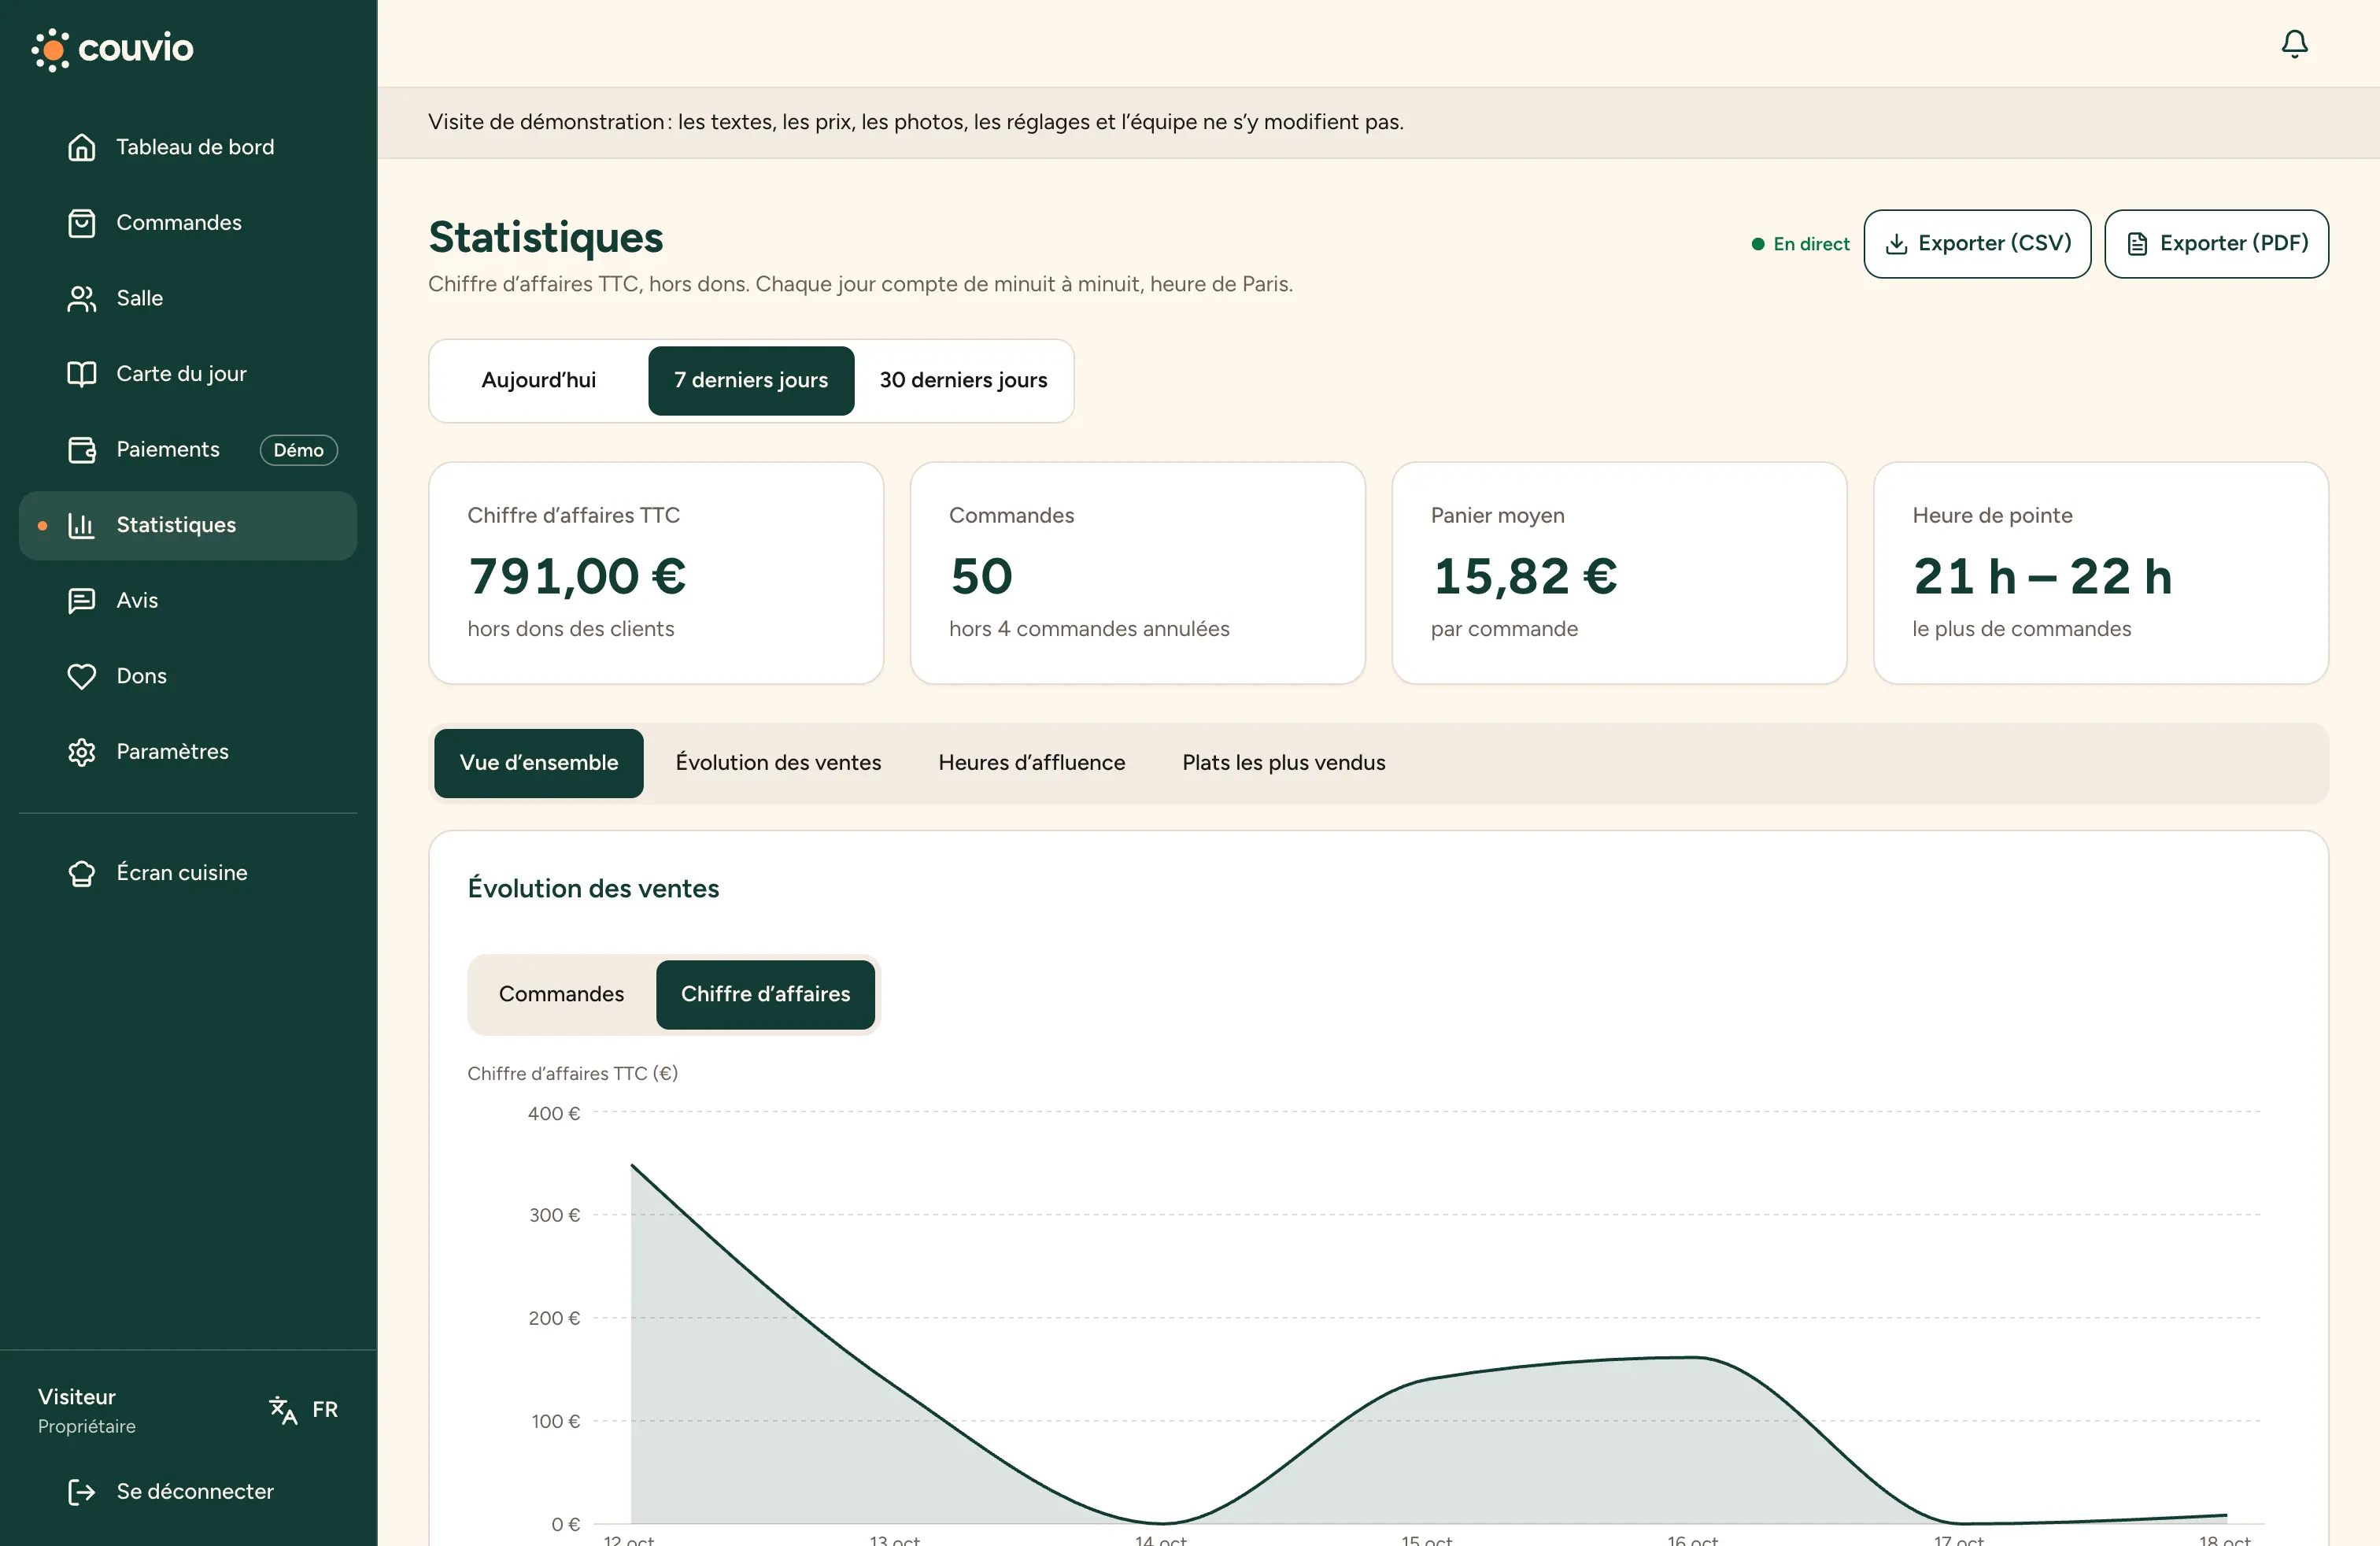Click the CSV download icon

point(1896,244)
